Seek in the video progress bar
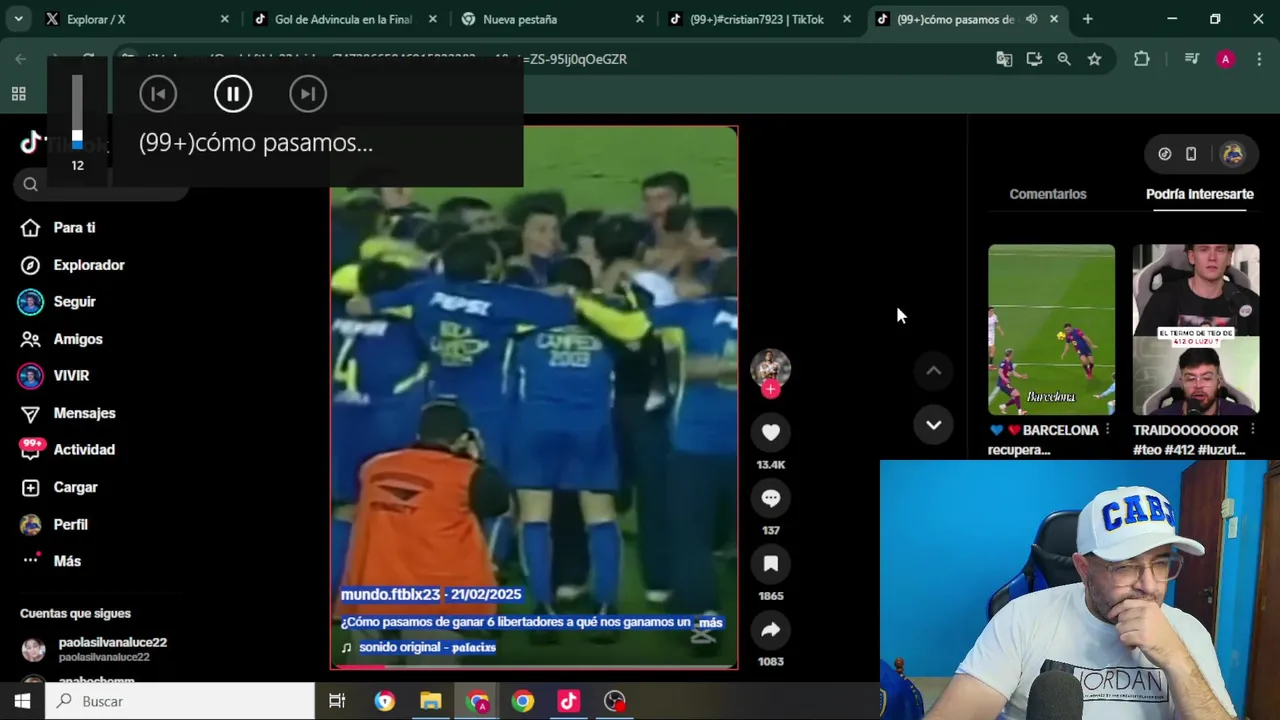This screenshot has height=720, width=1280. 534,666
